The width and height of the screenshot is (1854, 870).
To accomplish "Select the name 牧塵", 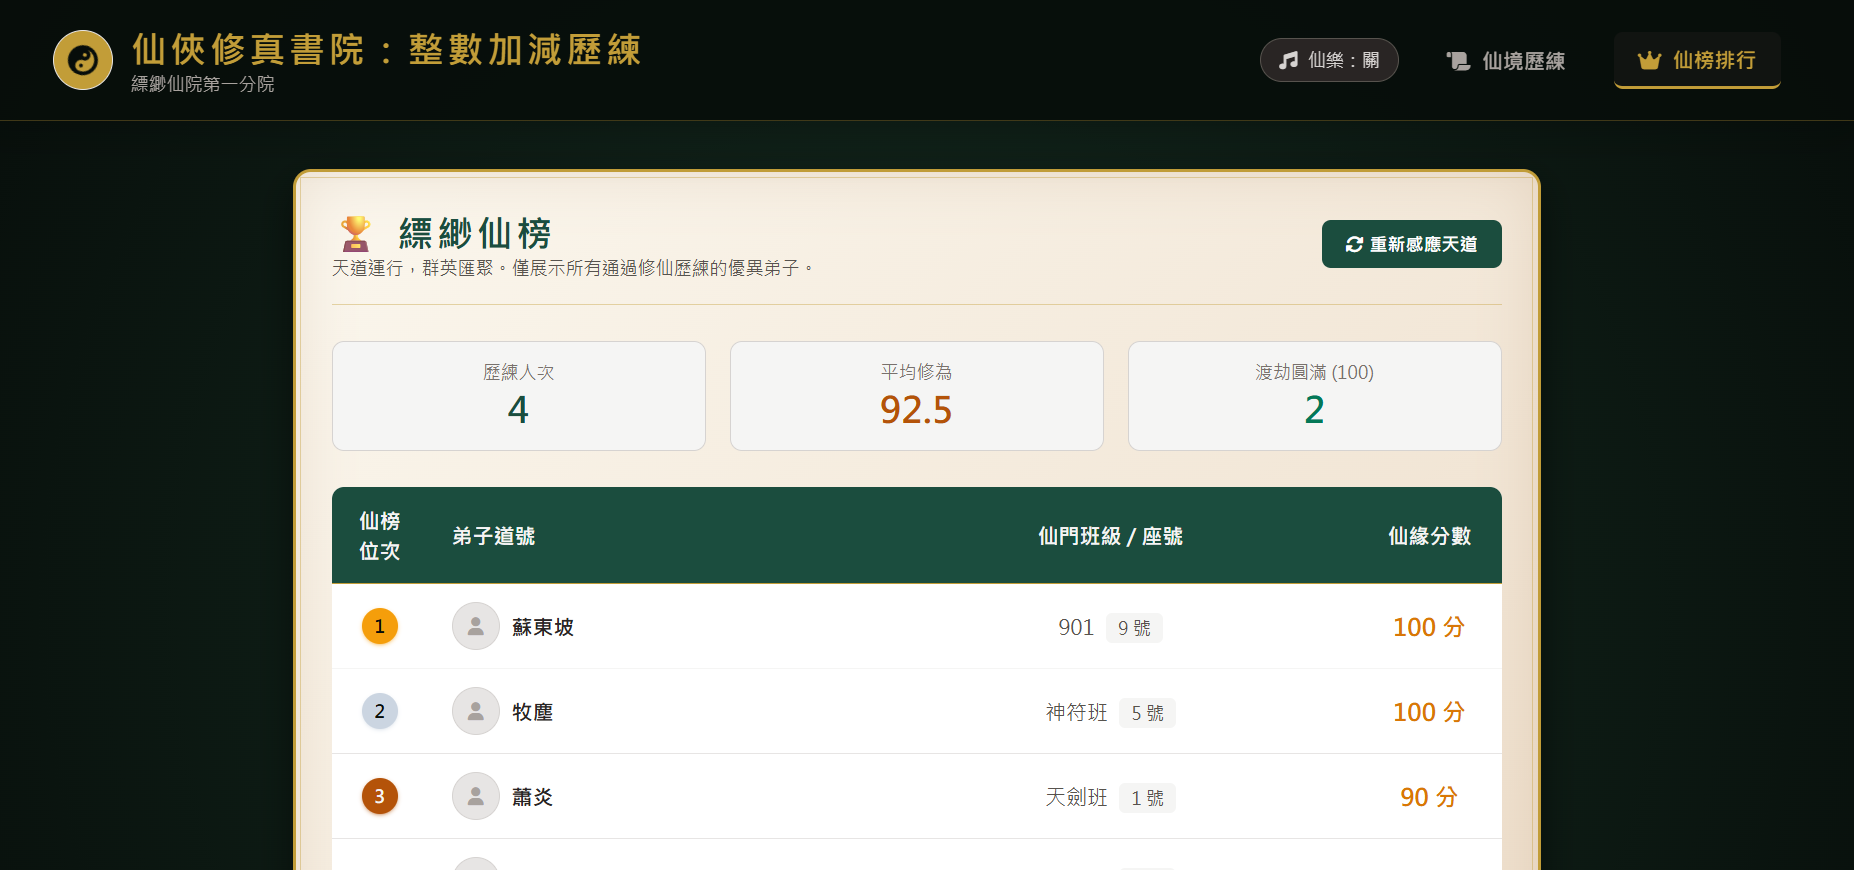I will point(533,712).
